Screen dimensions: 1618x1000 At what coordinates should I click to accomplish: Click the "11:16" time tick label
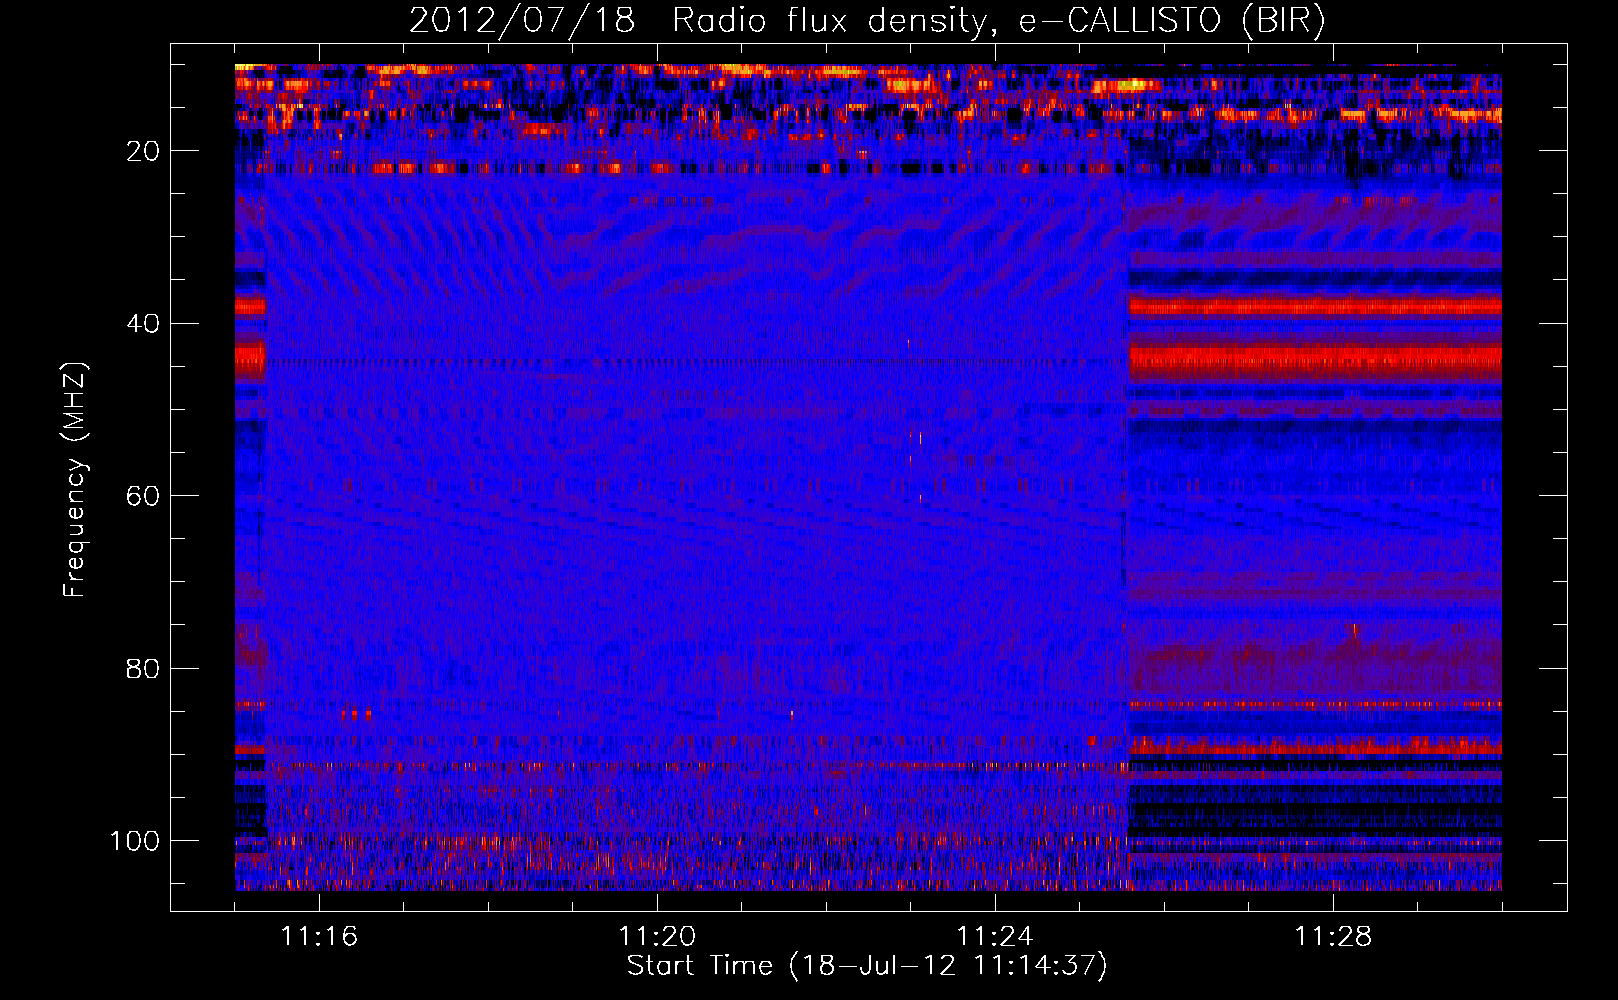(319, 937)
